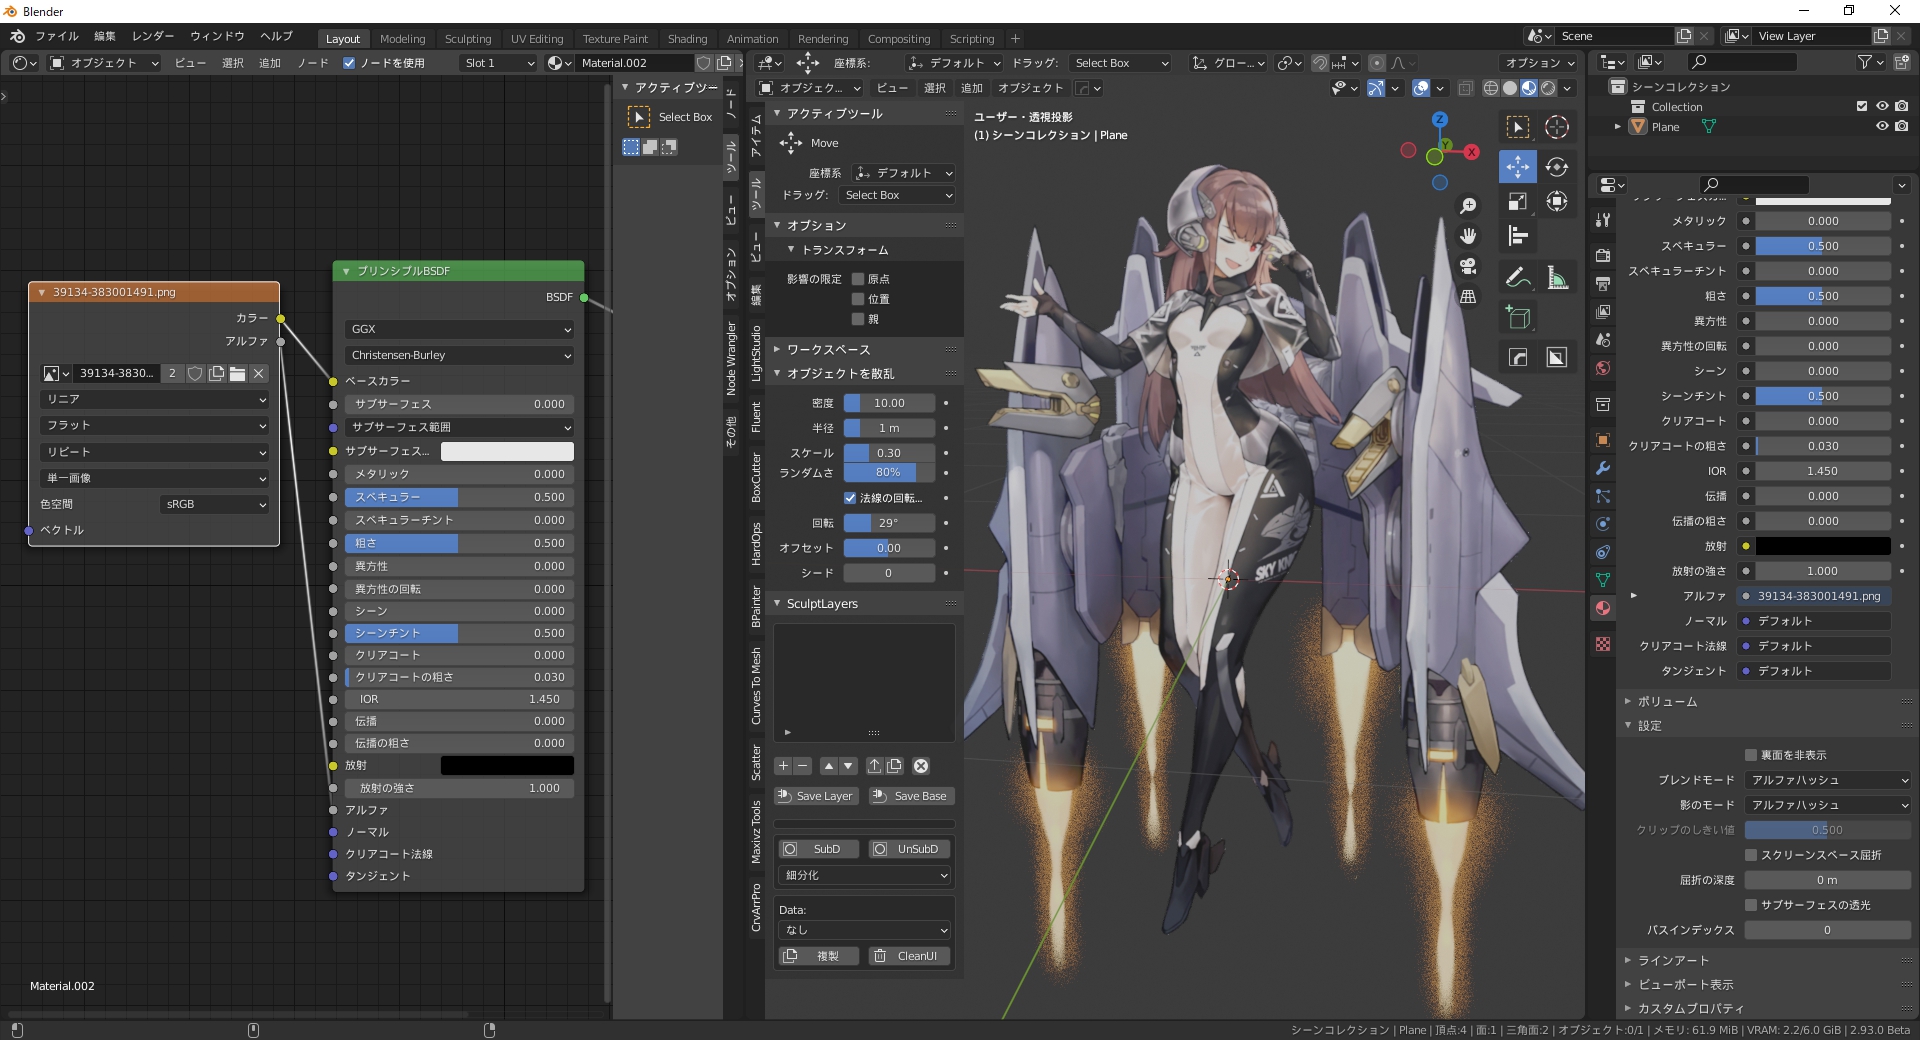The height and width of the screenshot is (1040, 1920).
Task: Switch to the Shading workspace tab
Action: tap(687, 39)
